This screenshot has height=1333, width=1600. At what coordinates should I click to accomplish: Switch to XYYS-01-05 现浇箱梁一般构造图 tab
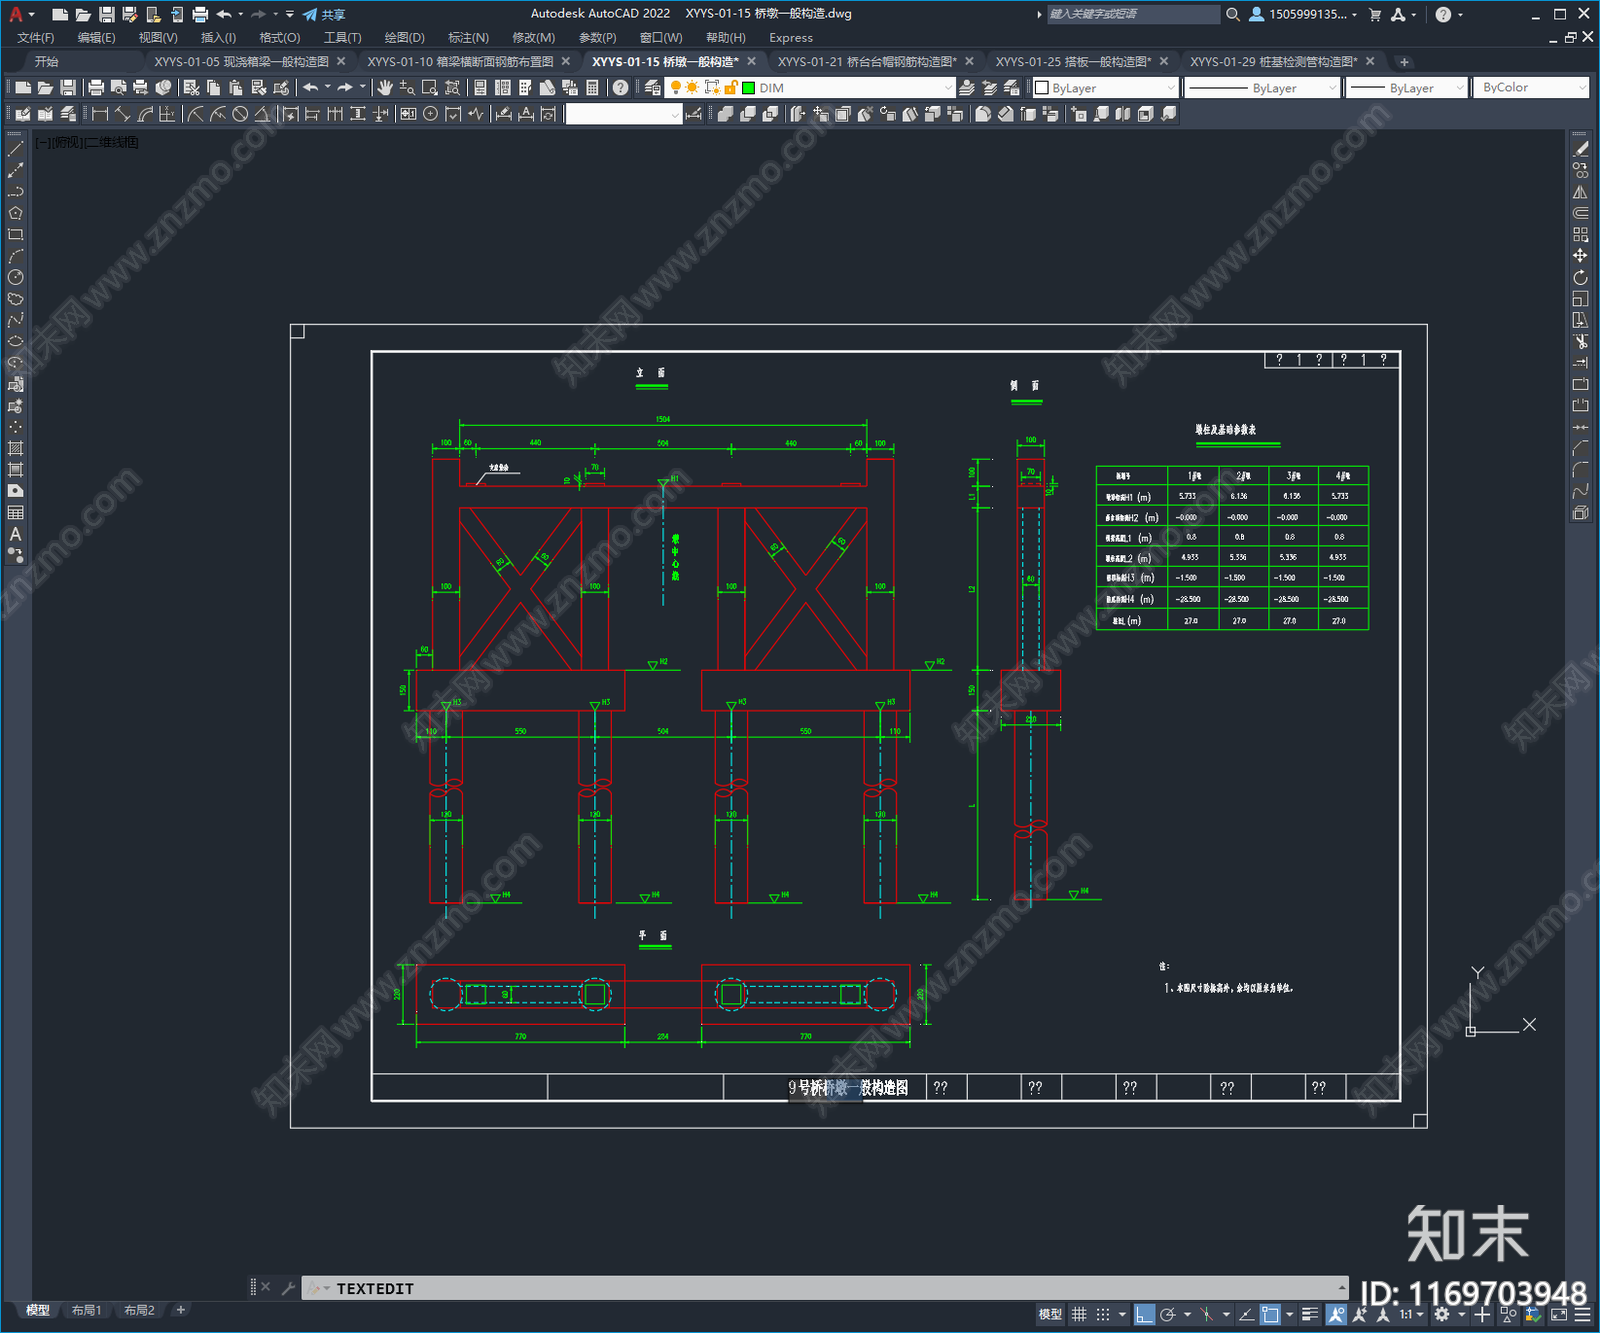click(241, 62)
